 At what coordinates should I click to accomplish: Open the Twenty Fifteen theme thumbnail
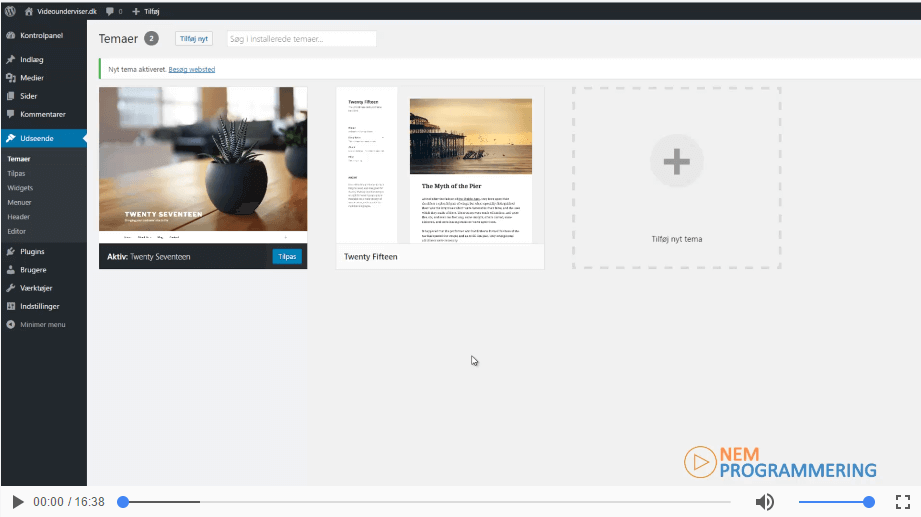(x=440, y=165)
